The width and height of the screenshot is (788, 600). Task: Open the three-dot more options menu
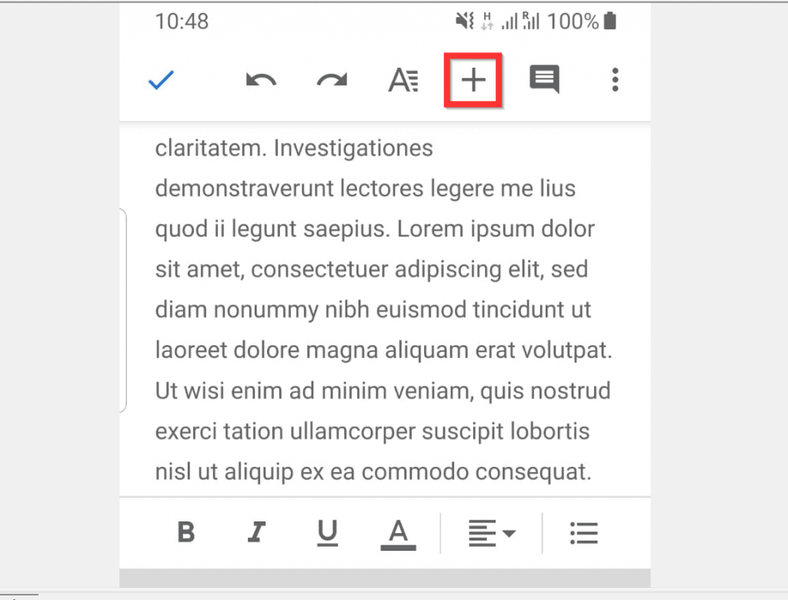(615, 80)
